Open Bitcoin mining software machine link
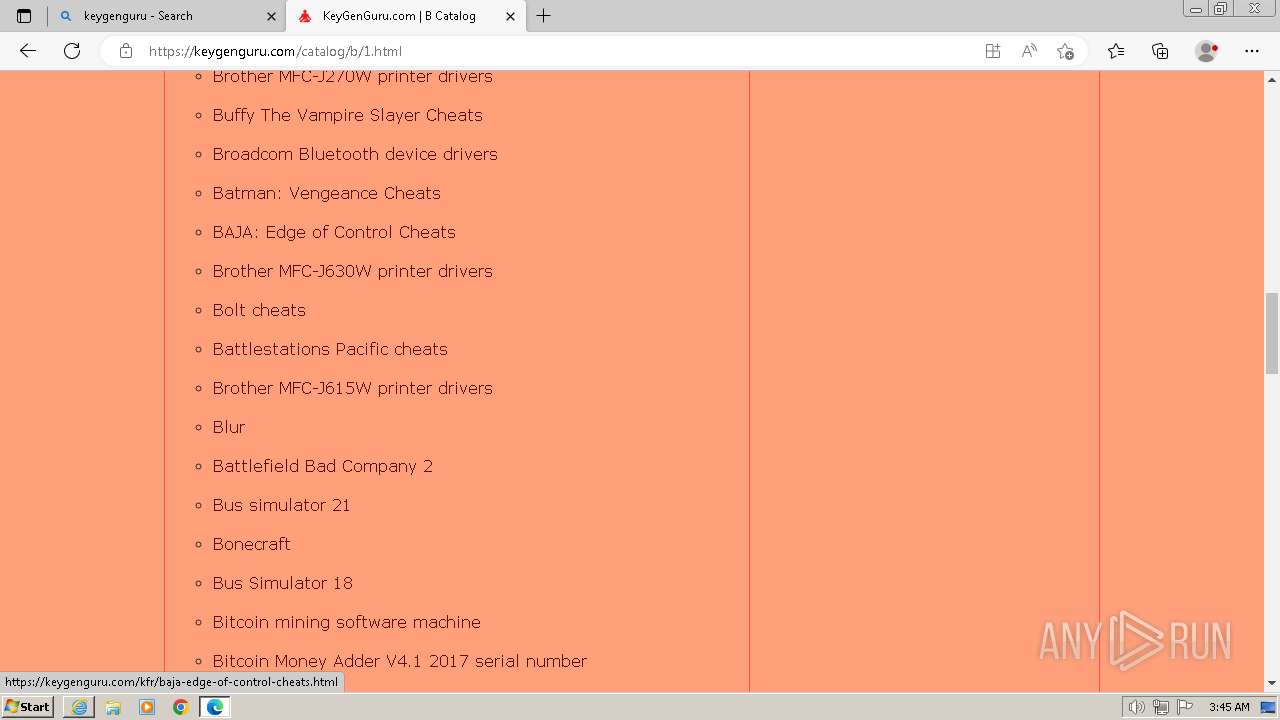This screenshot has width=1280, height=720. tap(346, 622)
